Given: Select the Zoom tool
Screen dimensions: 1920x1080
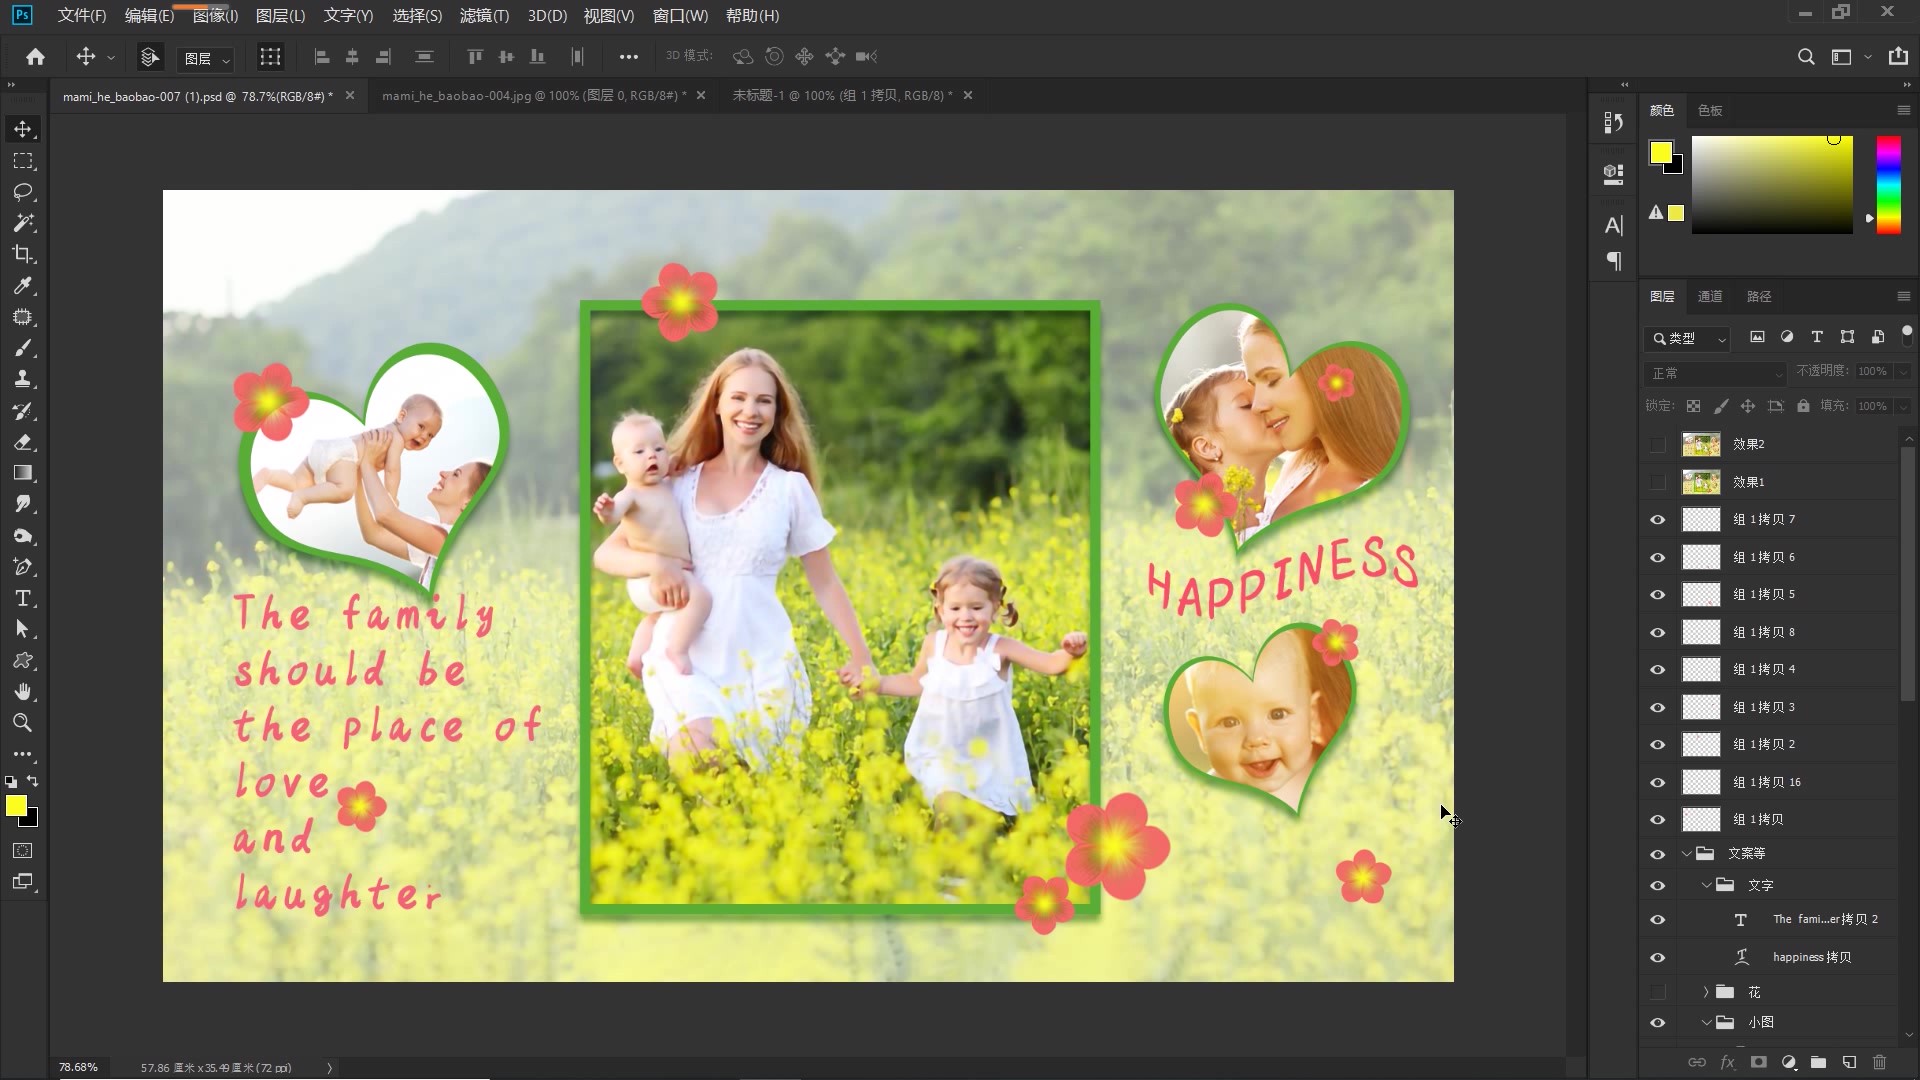Looking at the screenshot, I should 23,723.
